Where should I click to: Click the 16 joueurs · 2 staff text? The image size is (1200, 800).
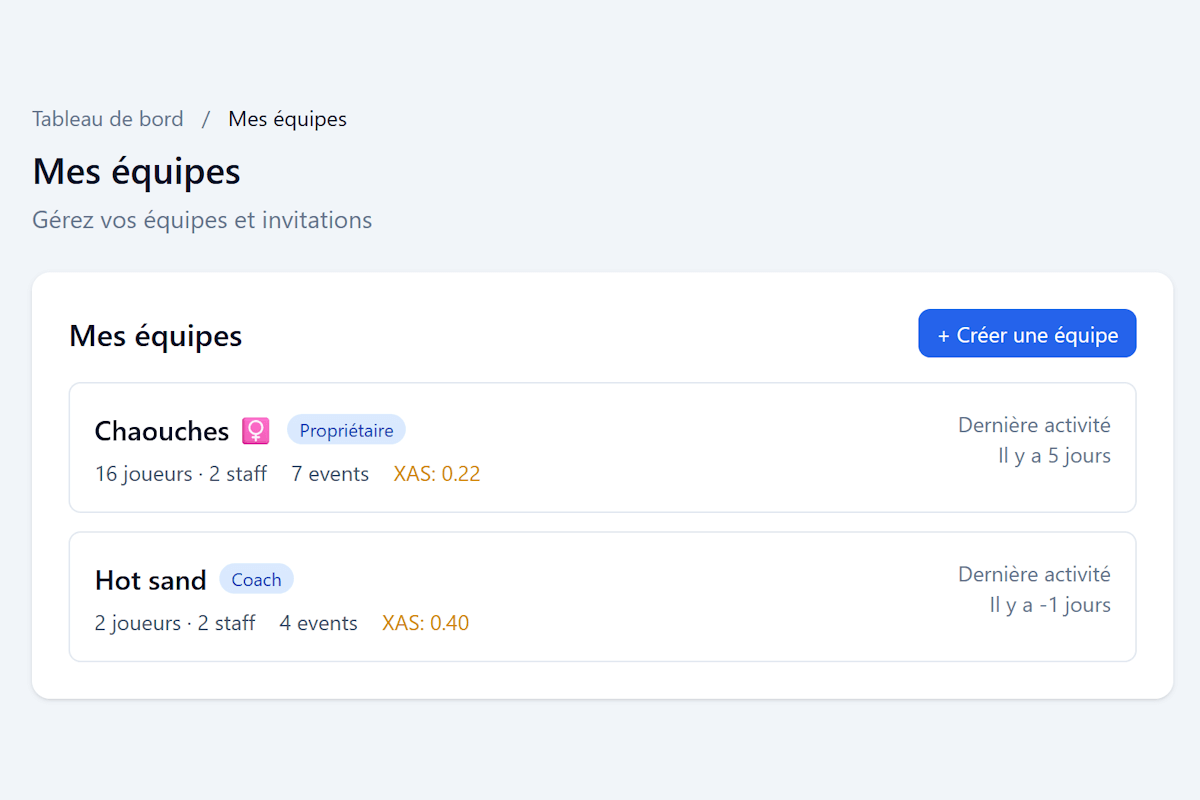coord(181,473)
